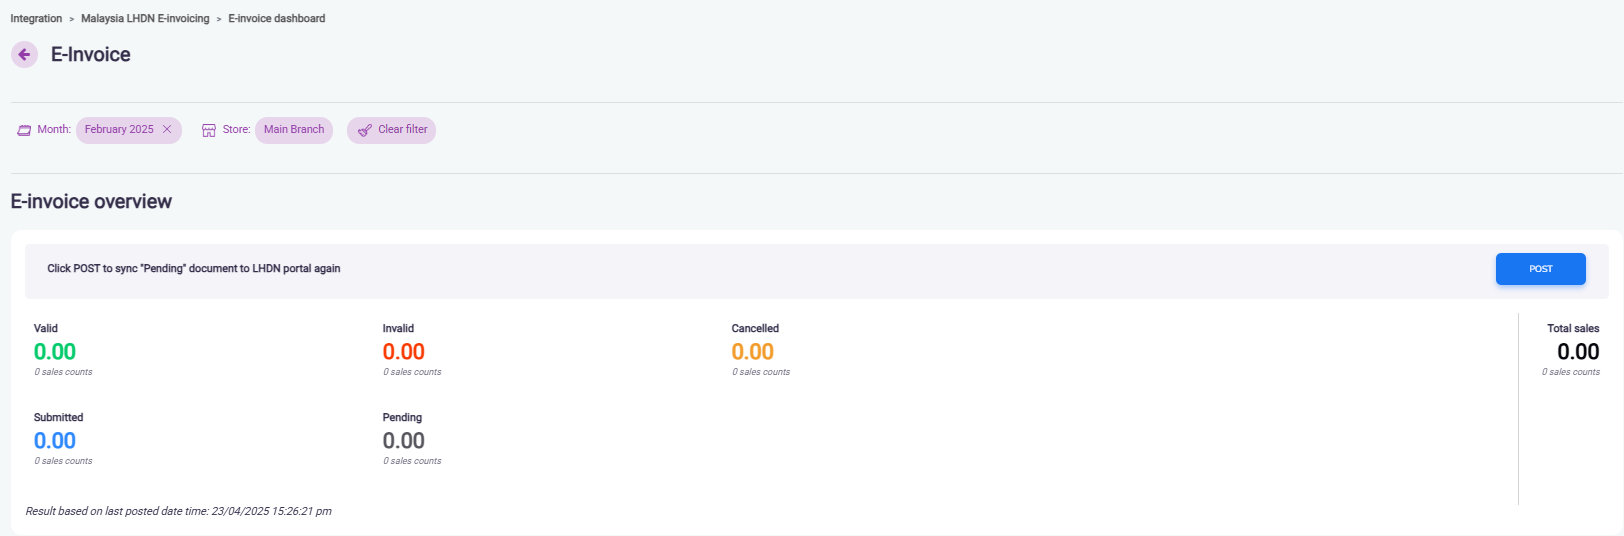Image resolution: width=1624 pixels, height=536 pixels.
Task: Click the red Invalid amount
Action: [404, 352]
